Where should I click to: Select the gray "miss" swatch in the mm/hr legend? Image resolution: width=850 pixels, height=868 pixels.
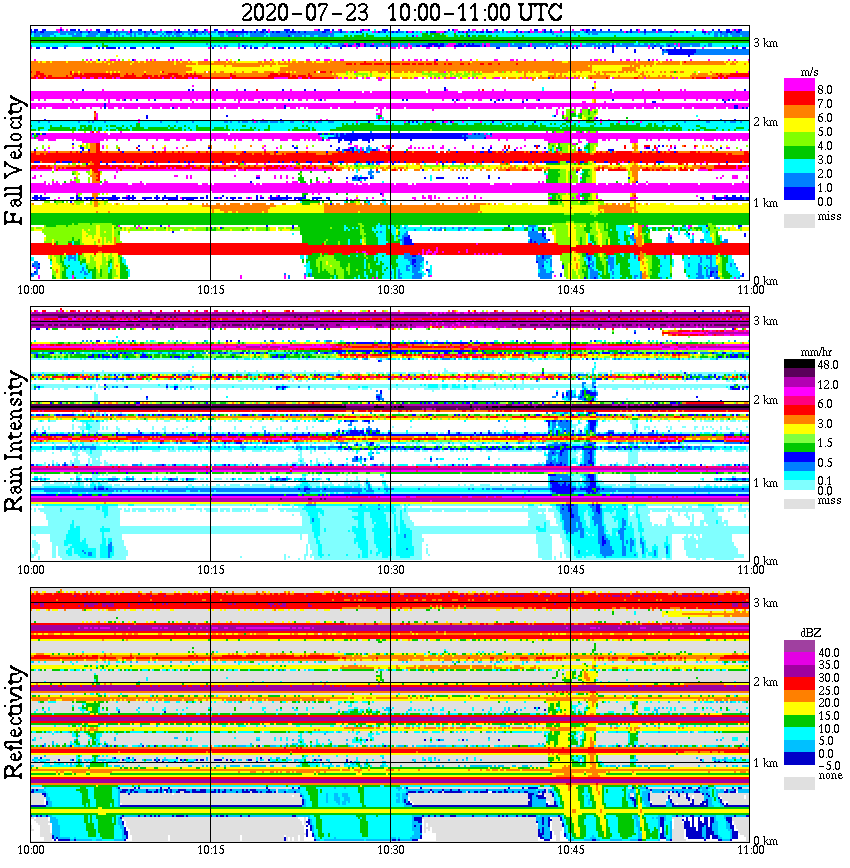pyautogui.click(x=799, y=503)
